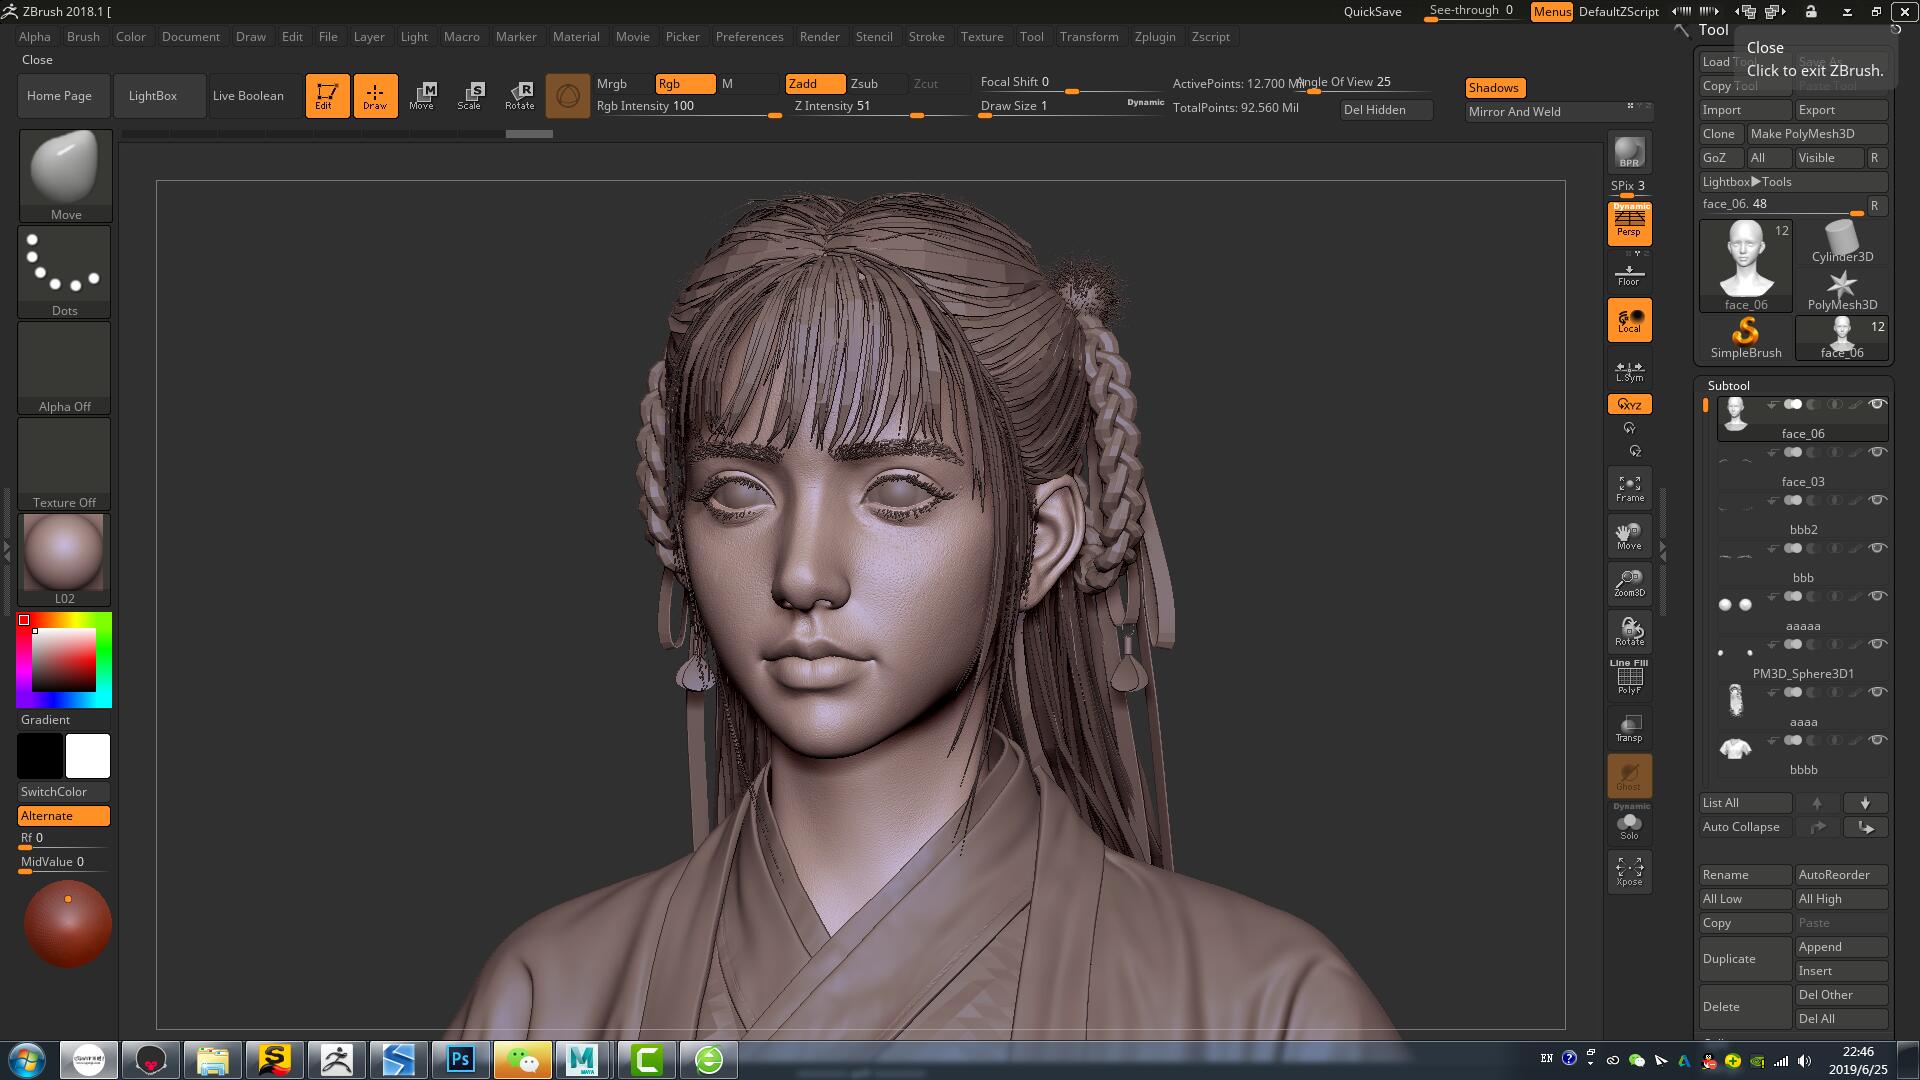This screenshot has width=1920, height=1080.
Task: Click the Frame mesh icon
Action: (x=1630, y=488)
